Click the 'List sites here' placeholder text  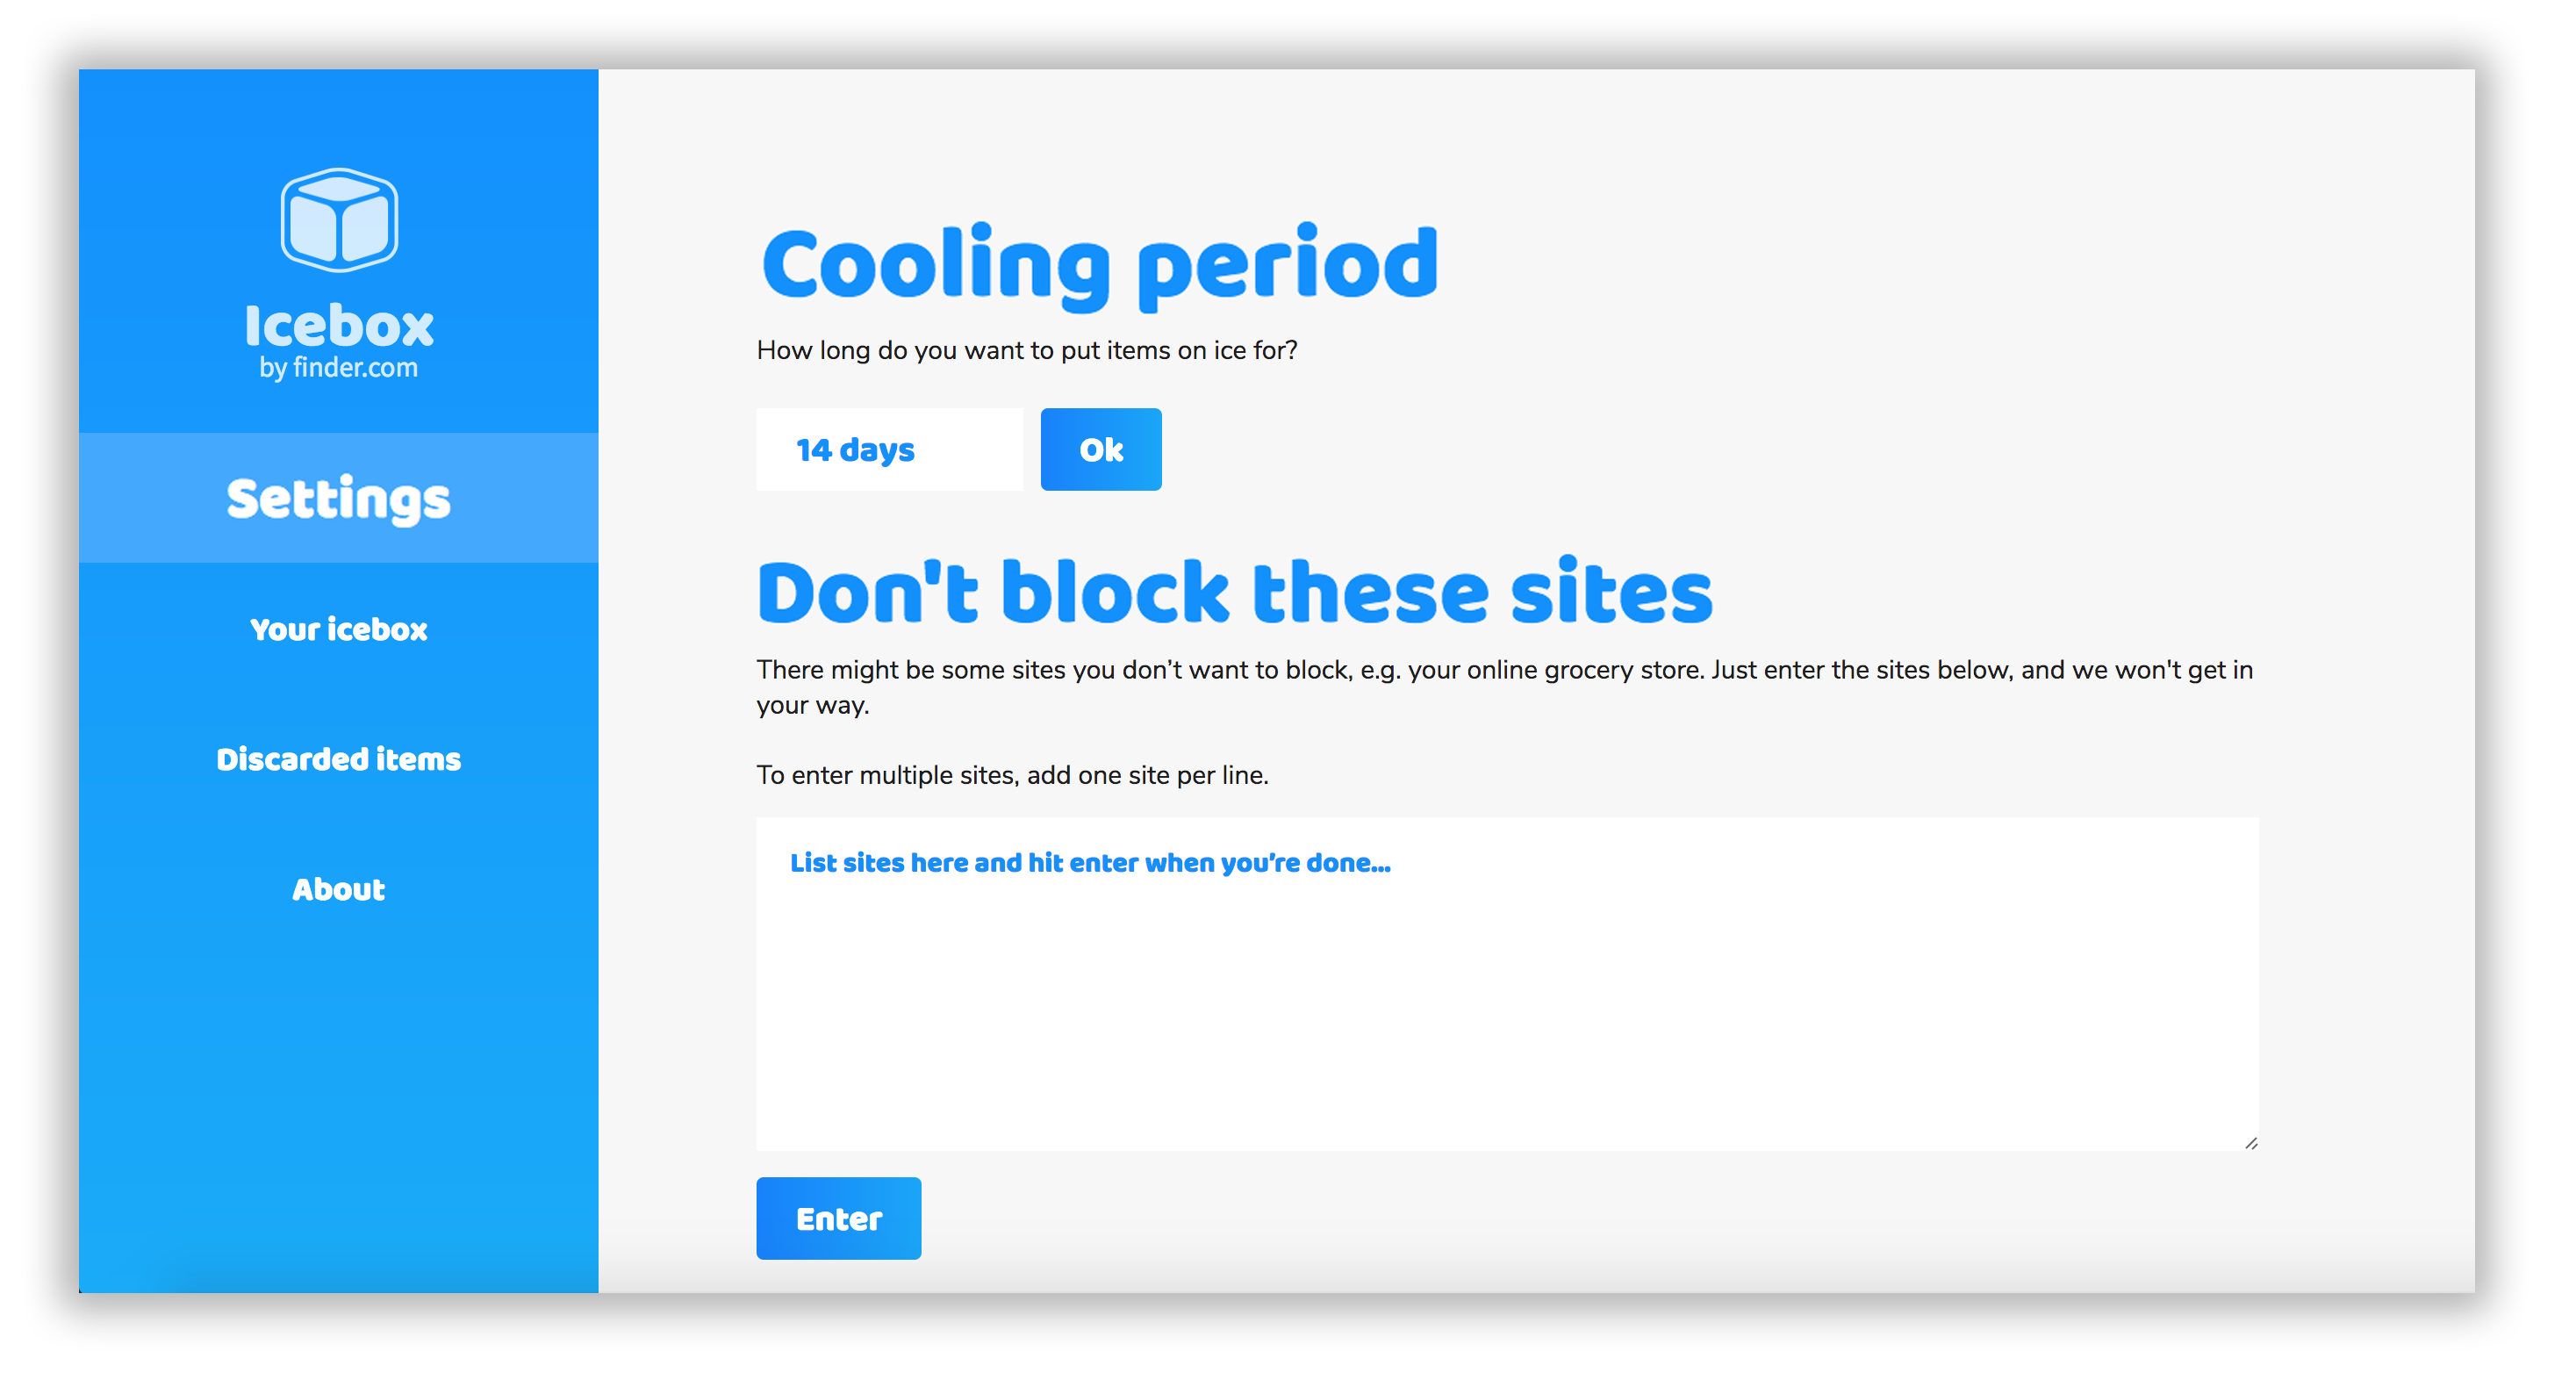pyautogui.click(x=1090, y=863)
